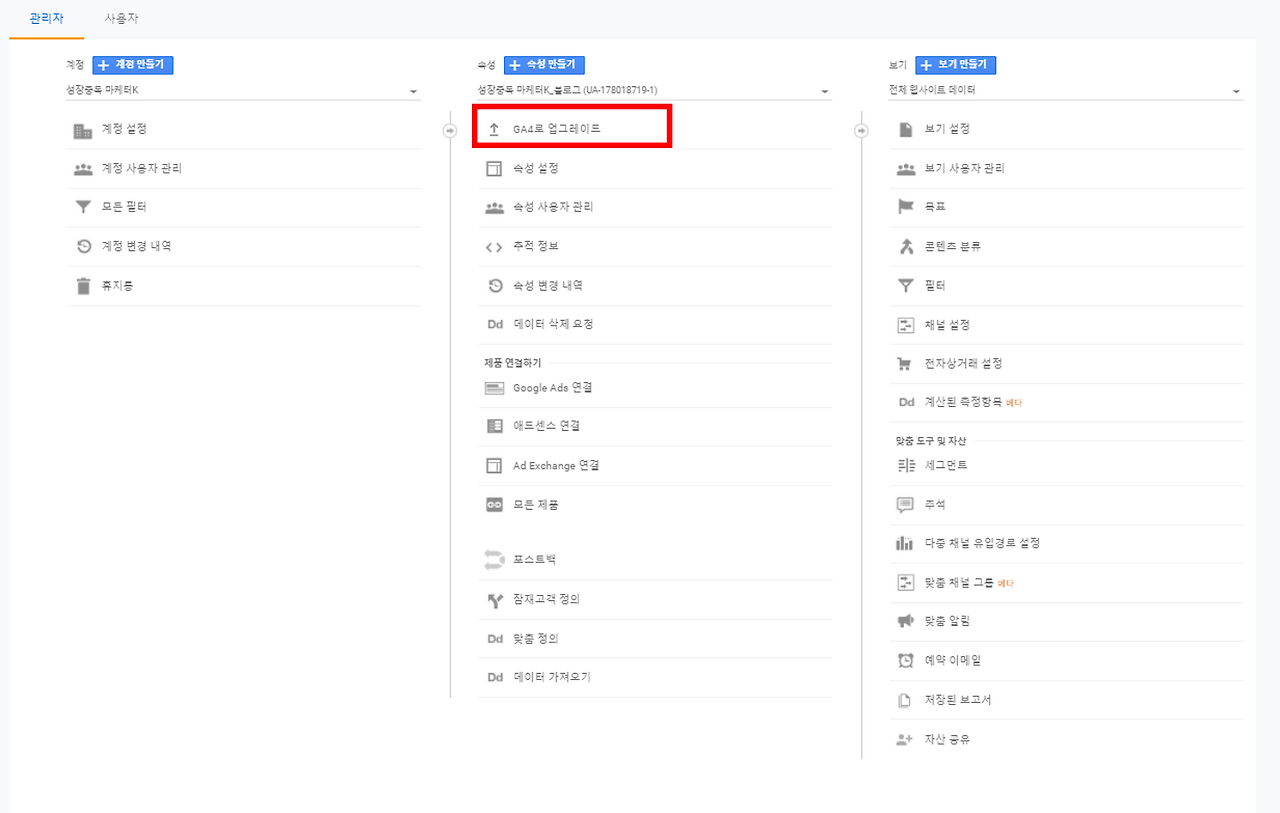
Task: Click the shopping cart icon for 전자상거래 설정
Action: [x=906, y=364]
